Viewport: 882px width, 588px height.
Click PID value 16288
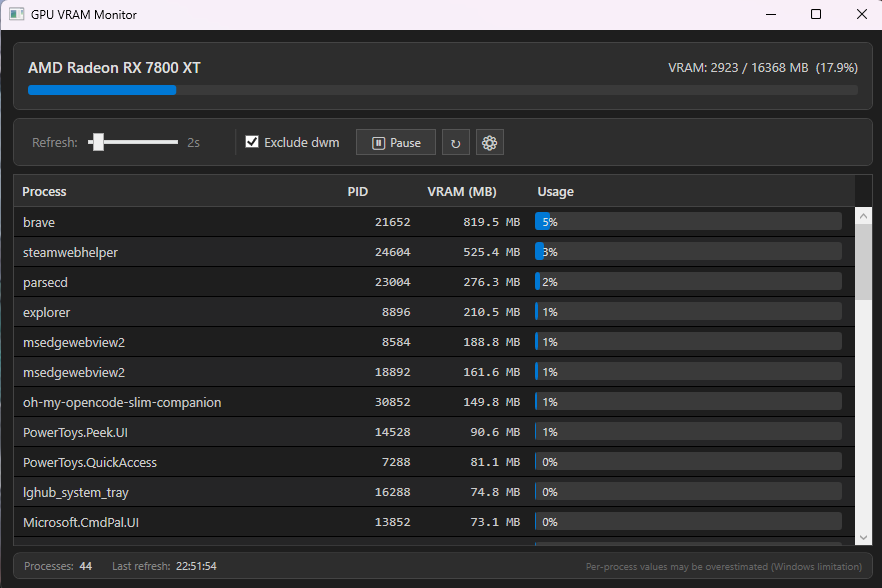pos(393,492)
